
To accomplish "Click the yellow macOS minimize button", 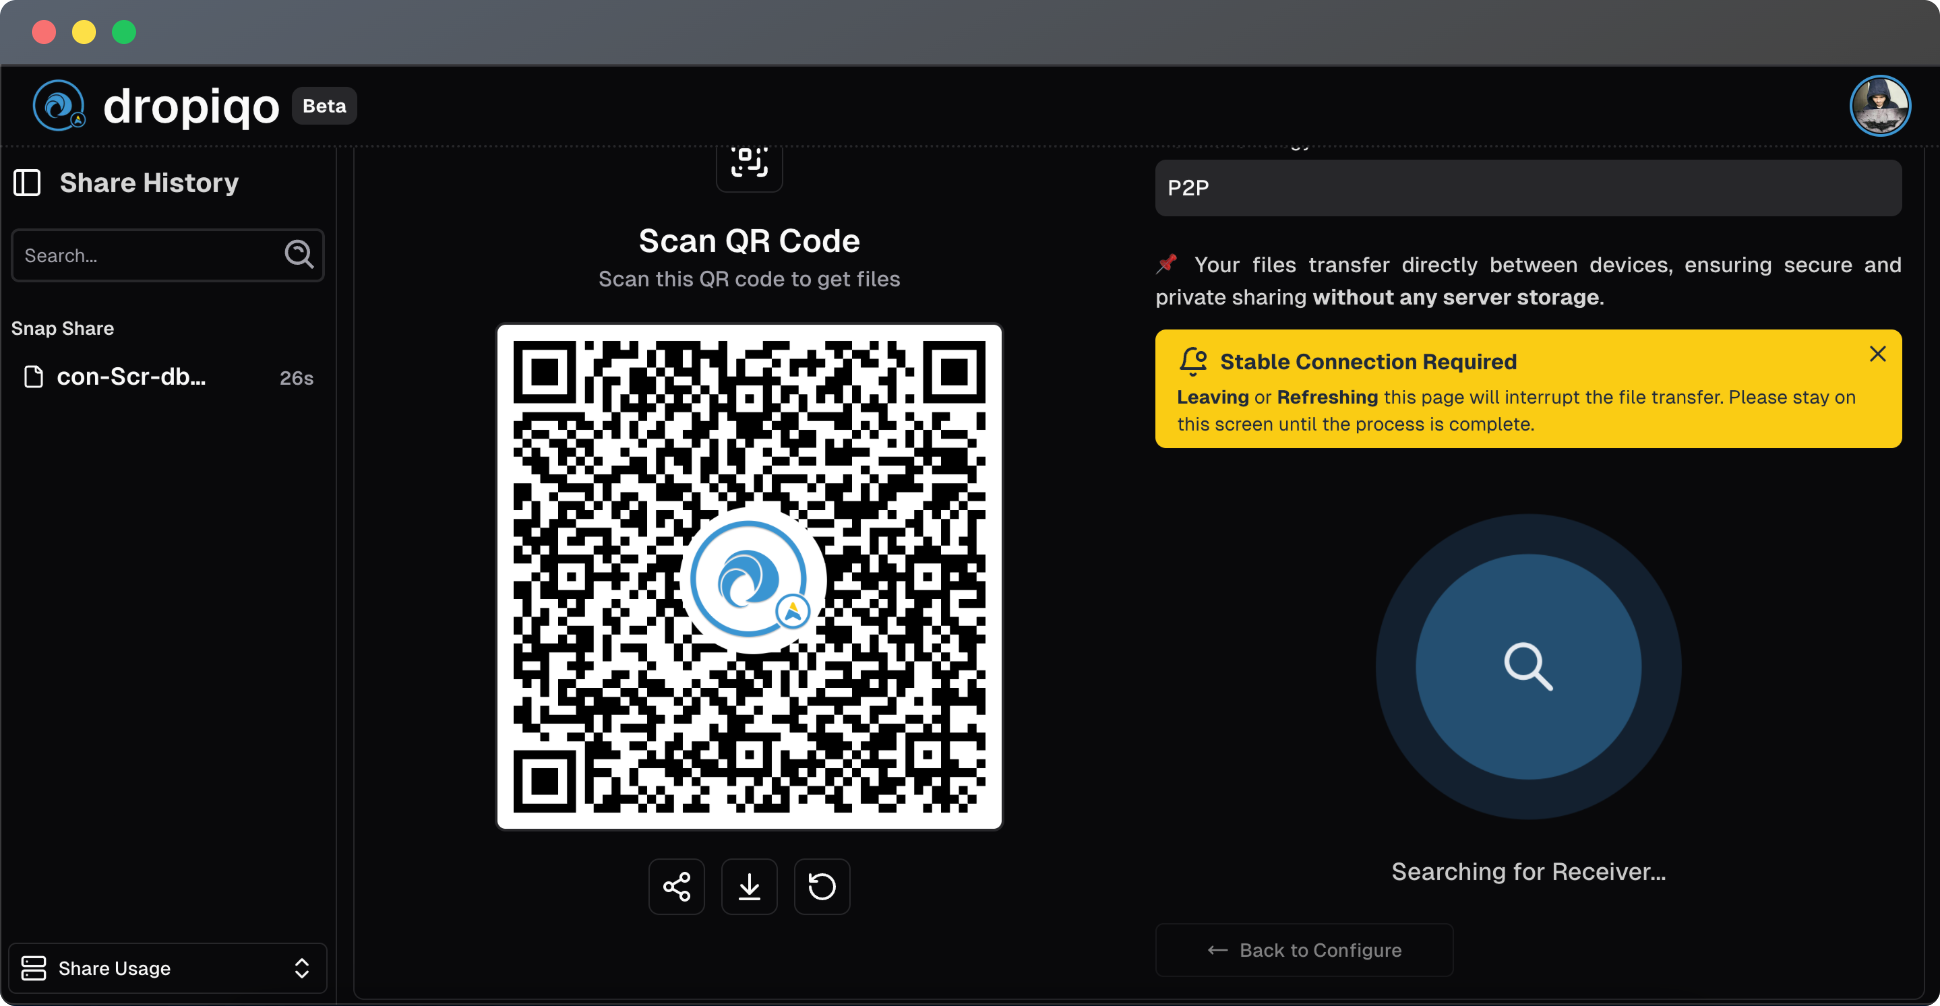I will [x=84, y=32].
